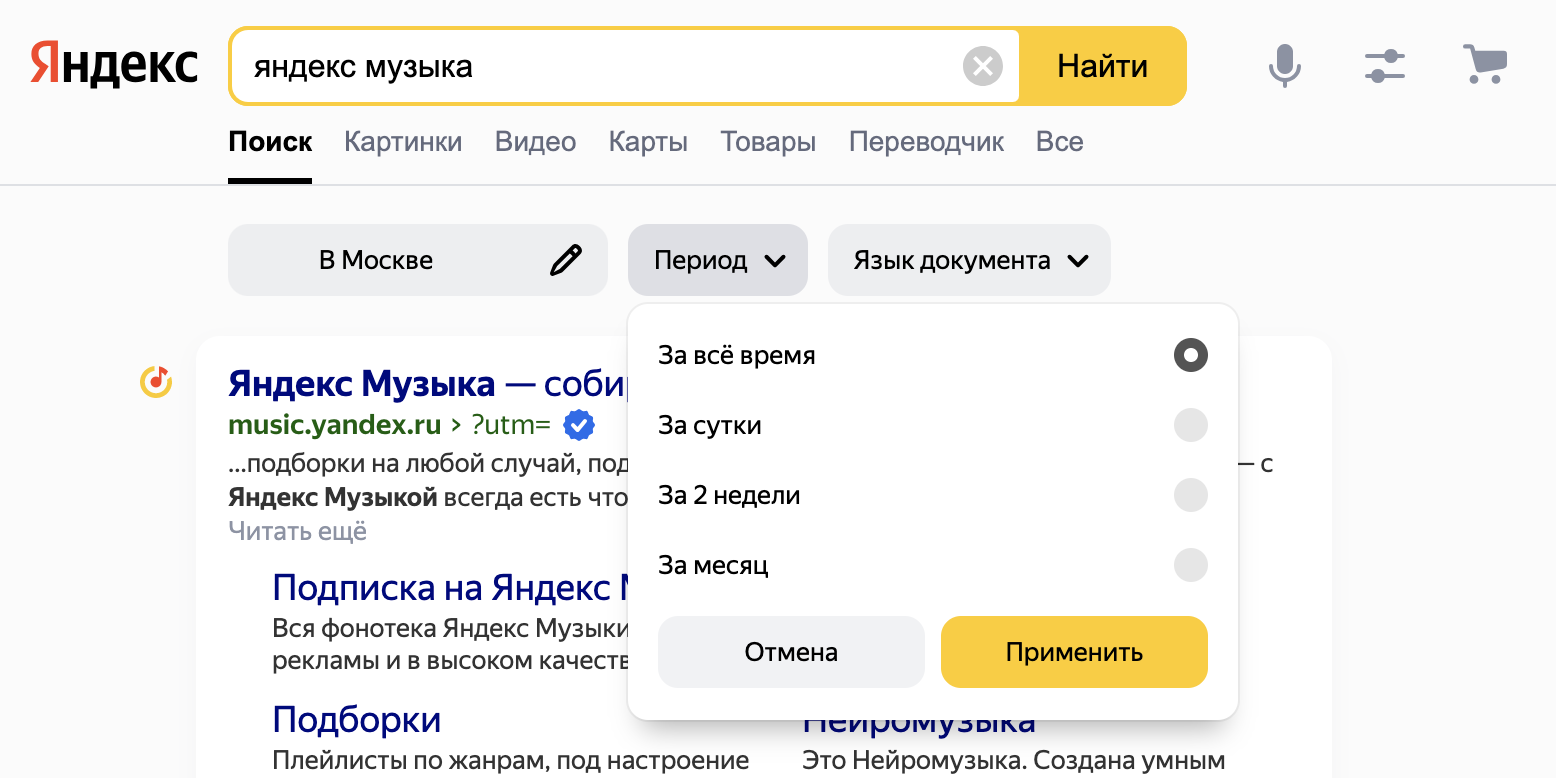The image size is (1556, 778).
Task: Select the "За всё время" radio option
Action: (1190, 355)
